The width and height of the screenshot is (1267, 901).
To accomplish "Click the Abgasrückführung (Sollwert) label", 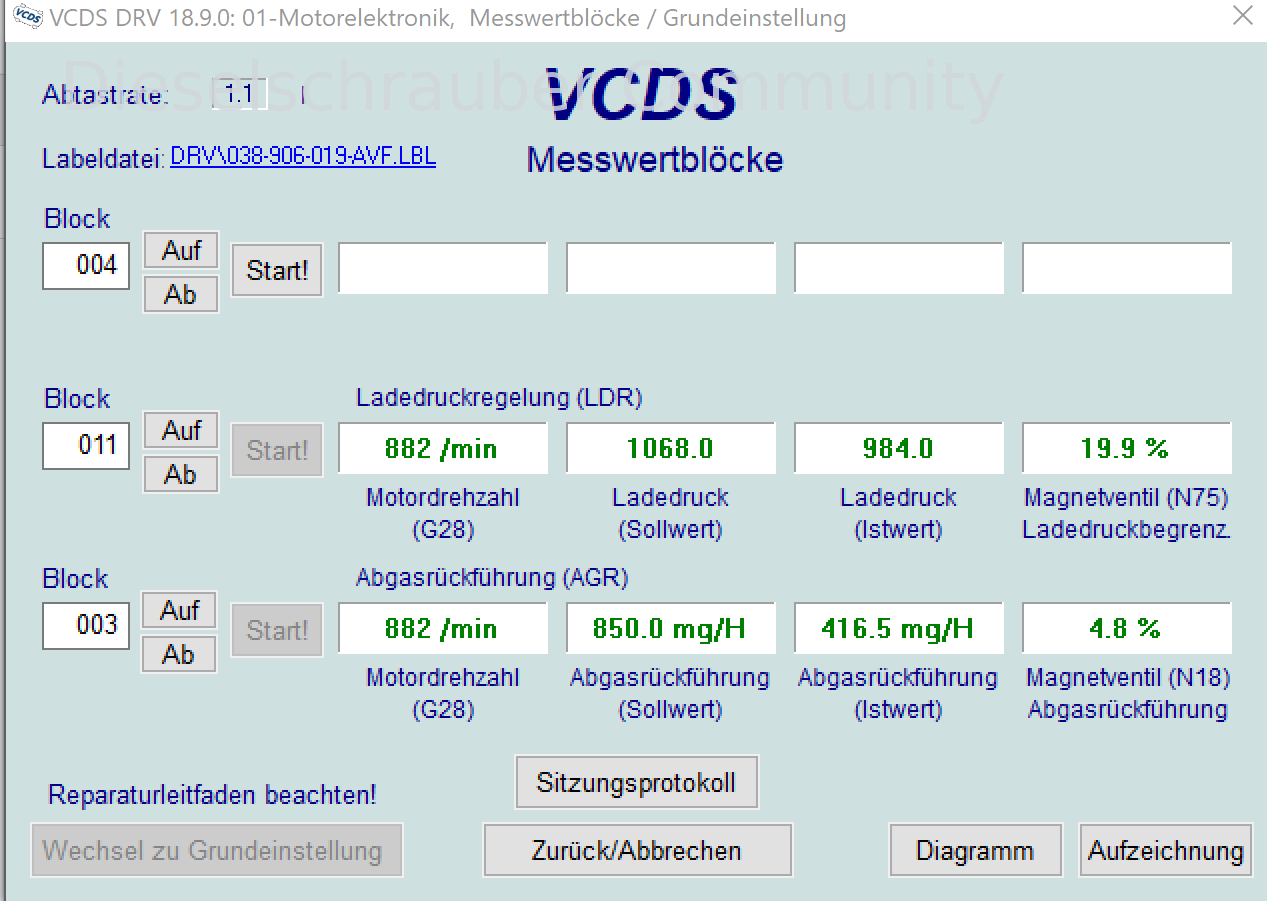I will (x=671, y=694).
